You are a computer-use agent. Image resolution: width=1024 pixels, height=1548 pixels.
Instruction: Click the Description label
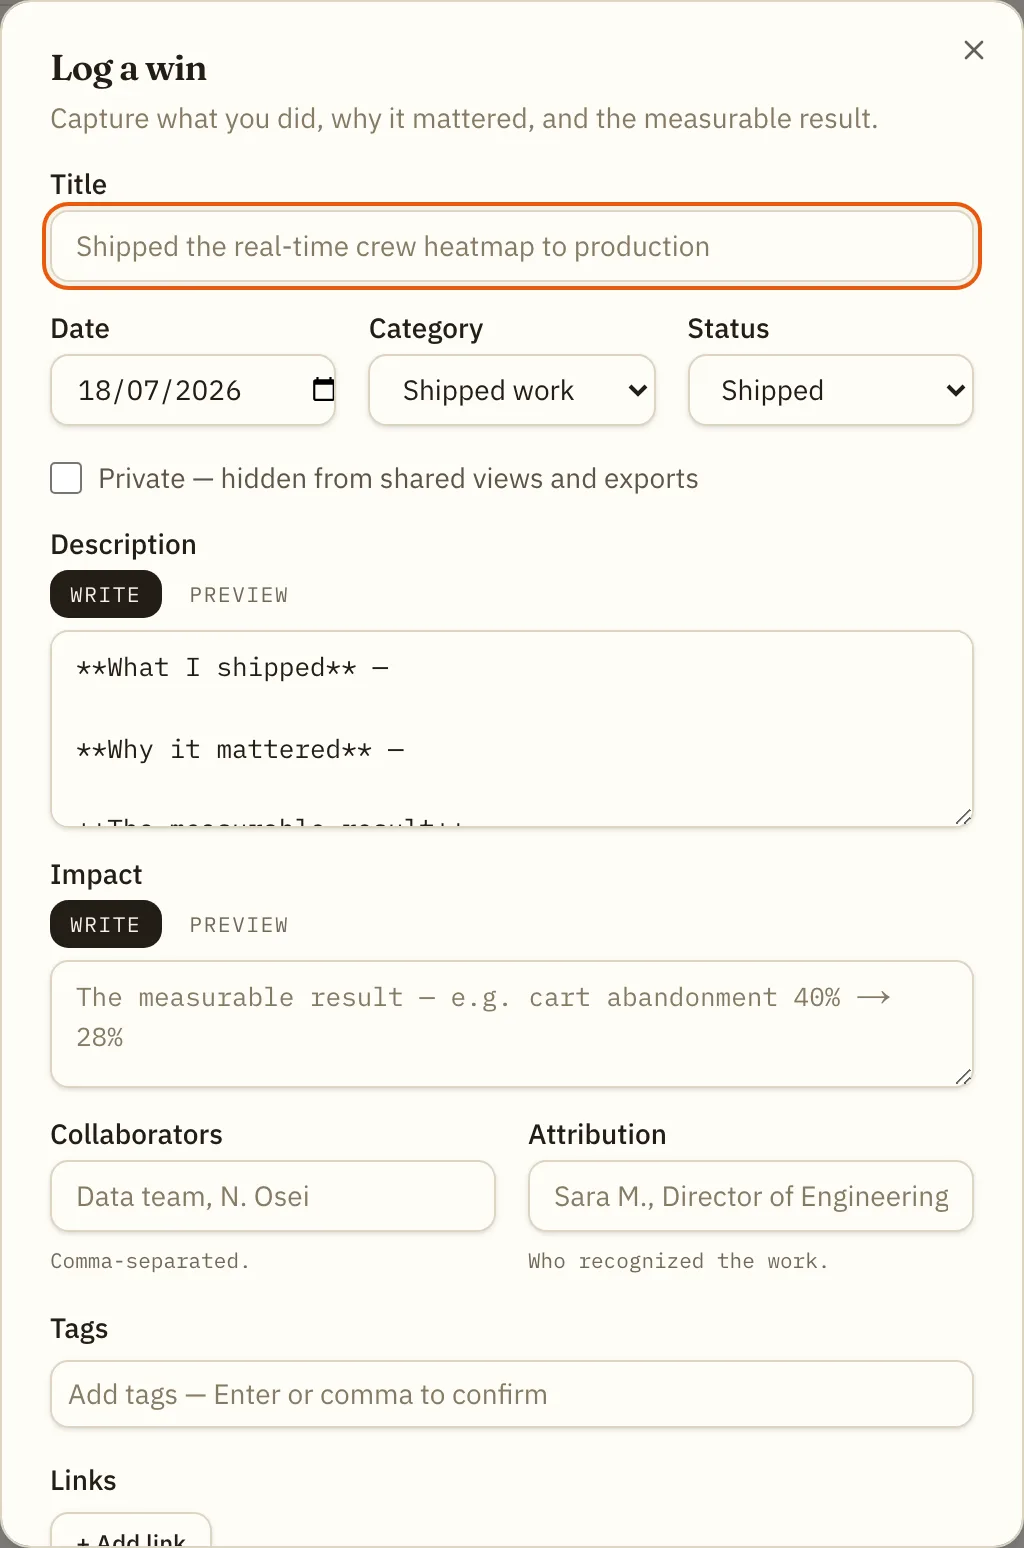click(x=124, y=544)
